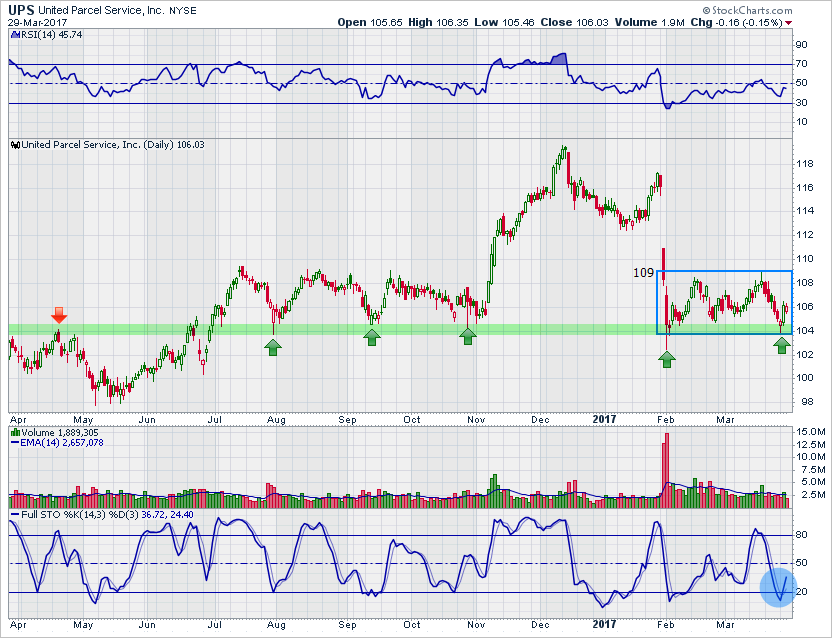Click the 106 price axis label
The height and width of the screenshot is (638, 832).
pyautogui.click(x=804, y=307)
